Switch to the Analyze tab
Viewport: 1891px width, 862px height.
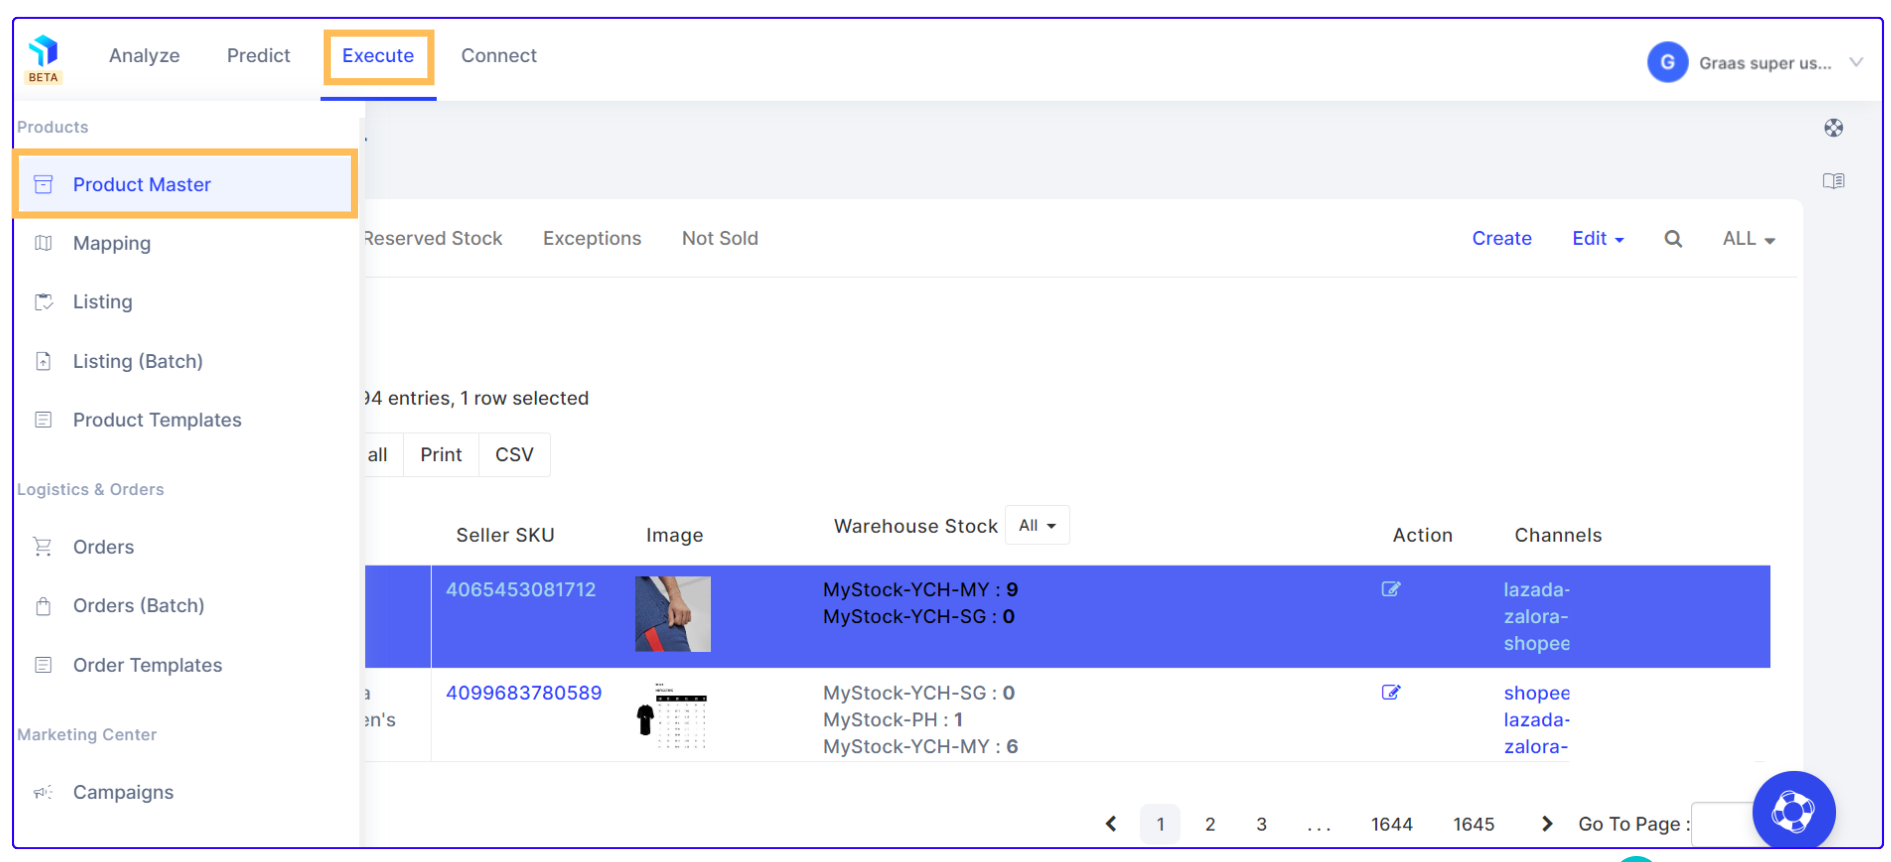144,56
